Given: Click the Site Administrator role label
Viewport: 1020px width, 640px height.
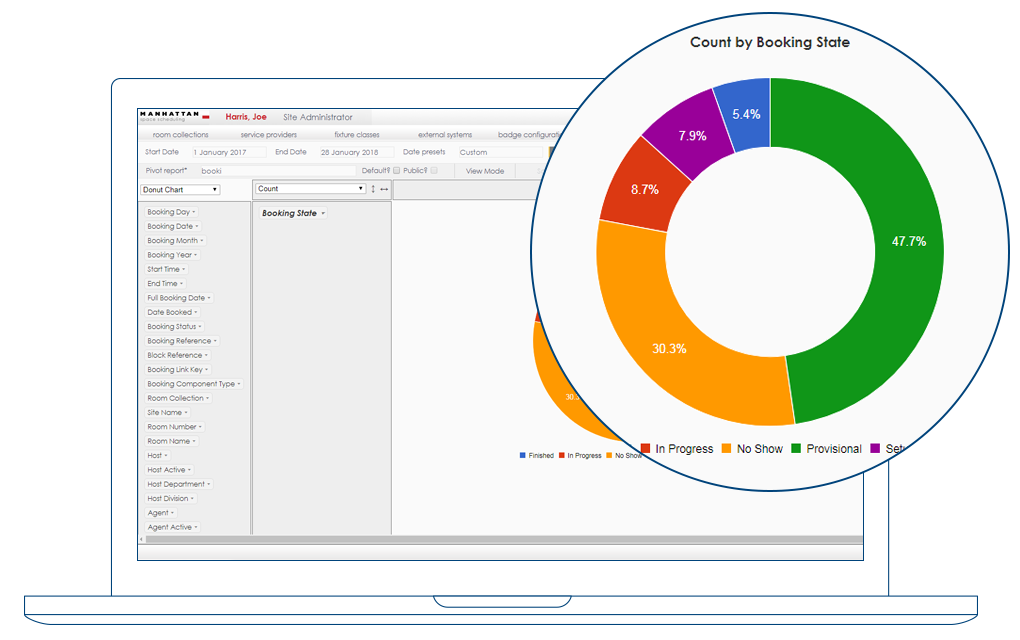Looking at the screenshot, I should tap(318, 117).
